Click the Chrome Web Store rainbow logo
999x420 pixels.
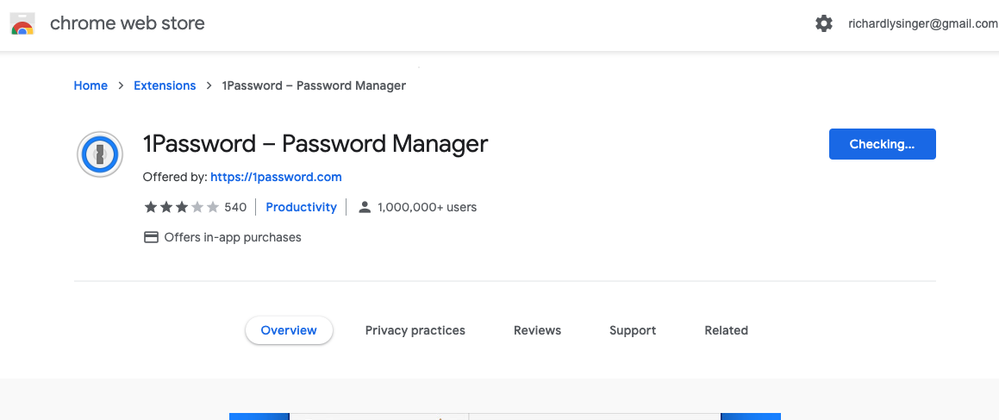[23, 23]
